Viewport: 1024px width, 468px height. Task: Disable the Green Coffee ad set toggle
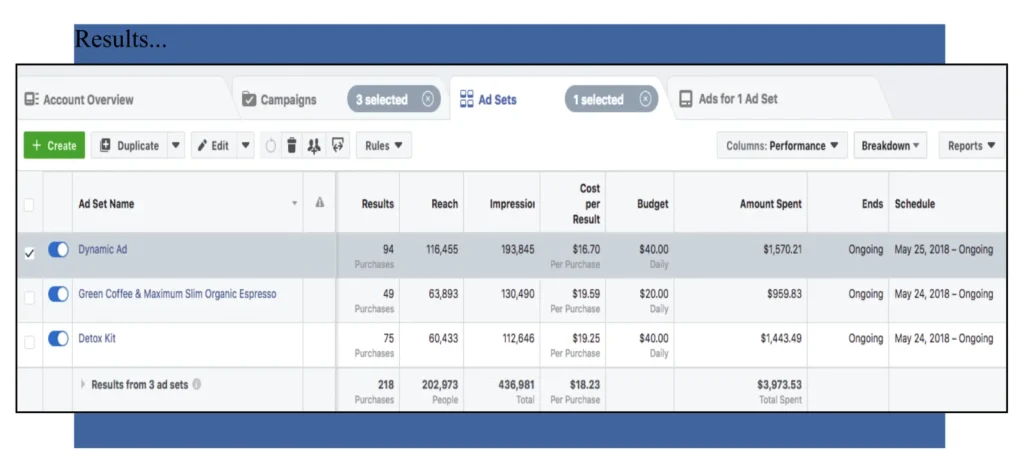[x=58, y=295]
